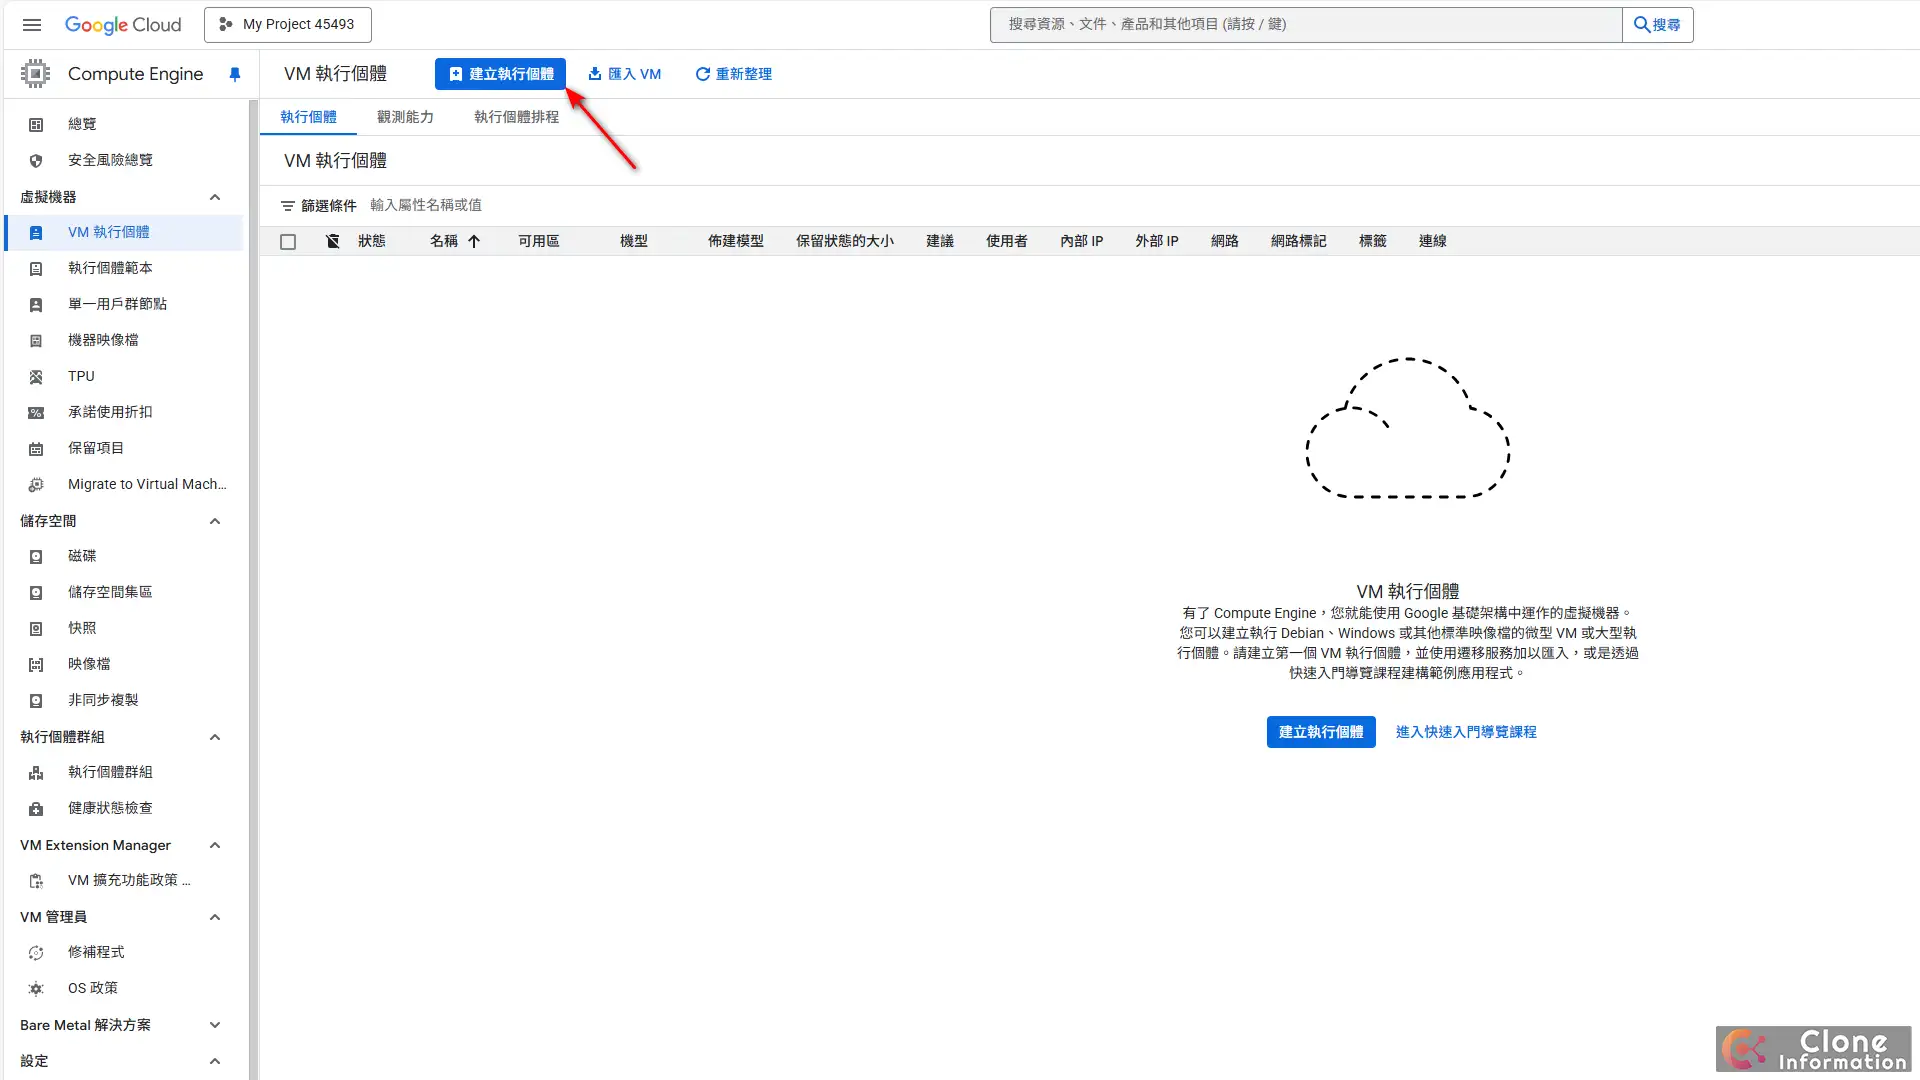Click the VM 擴充功能政策 icon
The width and height of the screenshot is (1920, 1080).
pyautogui.click(x=36, y=880)
